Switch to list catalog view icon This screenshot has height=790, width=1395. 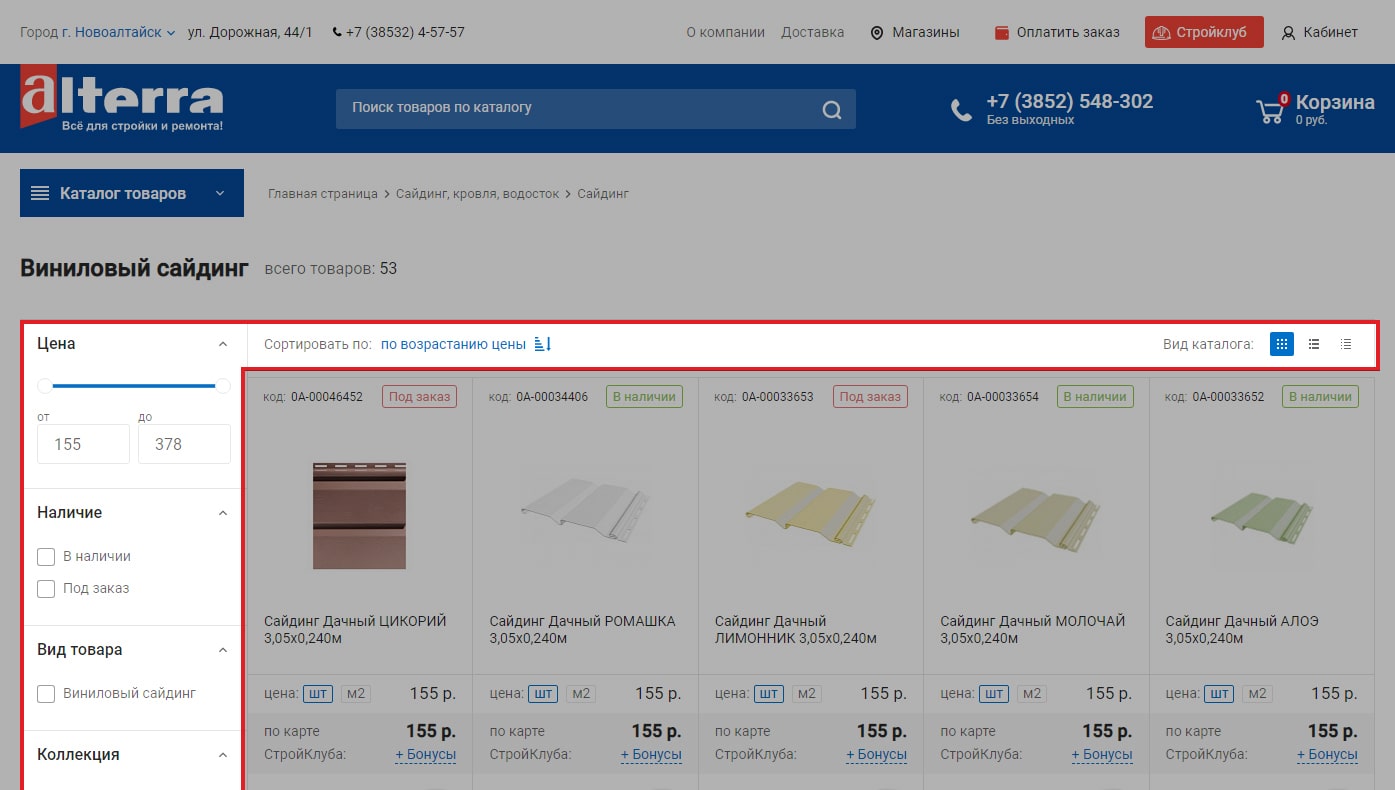click(x=1314, y=344)
